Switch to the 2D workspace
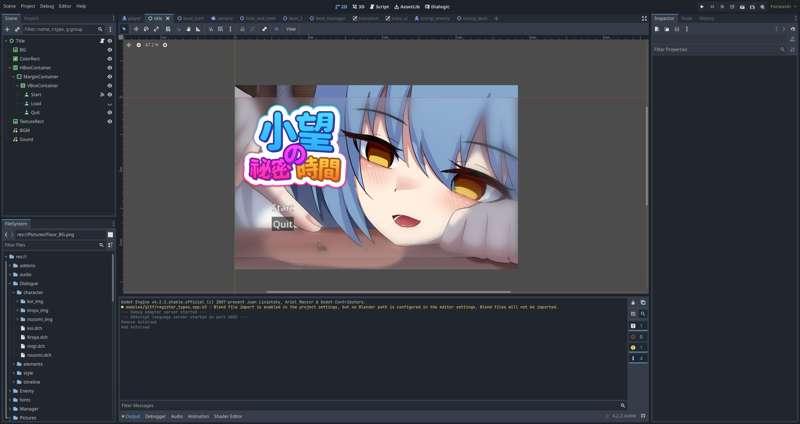Viewport: 800px width, 424px height. point(341,7)
